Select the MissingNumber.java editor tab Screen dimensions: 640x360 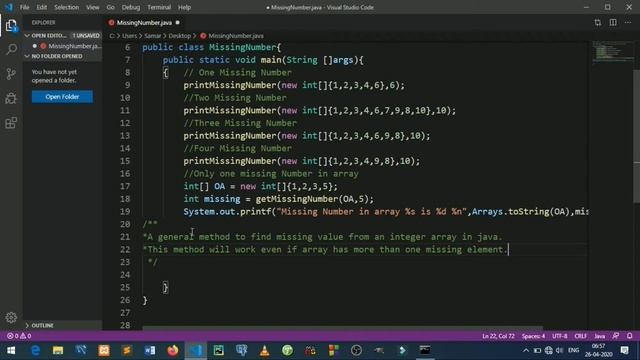(144, 22)
